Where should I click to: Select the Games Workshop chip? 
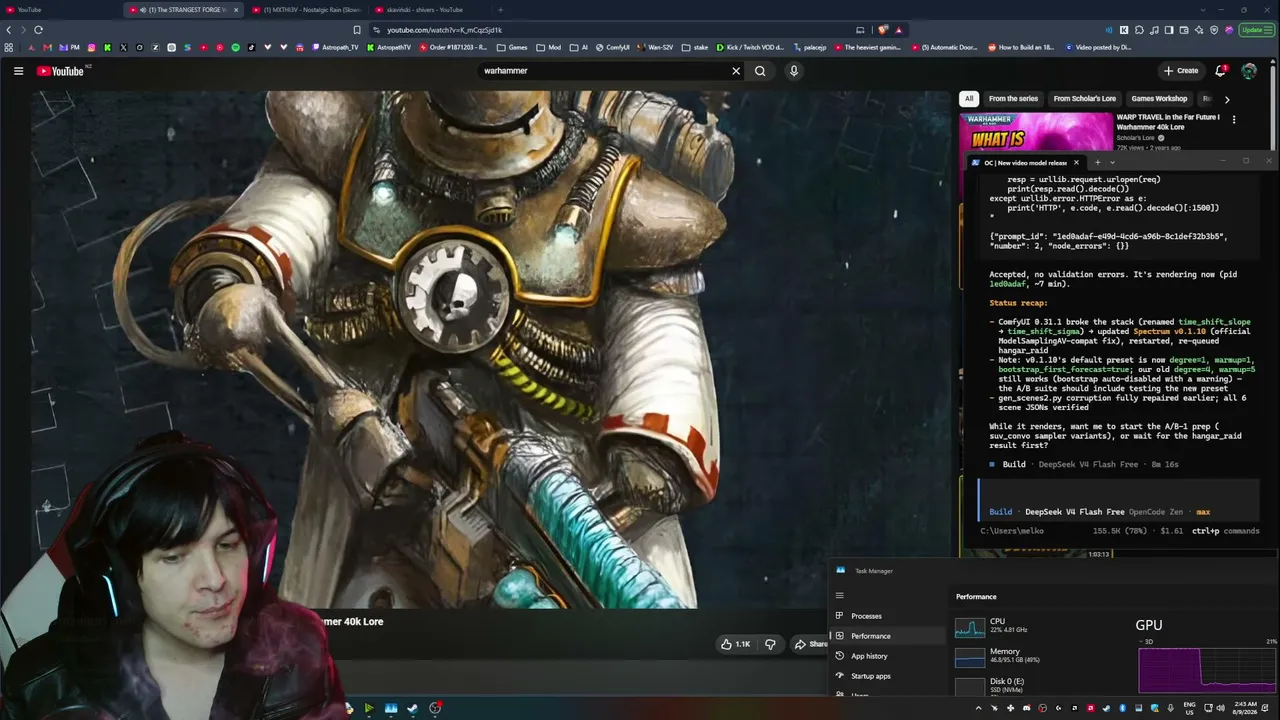(1159, 99)
